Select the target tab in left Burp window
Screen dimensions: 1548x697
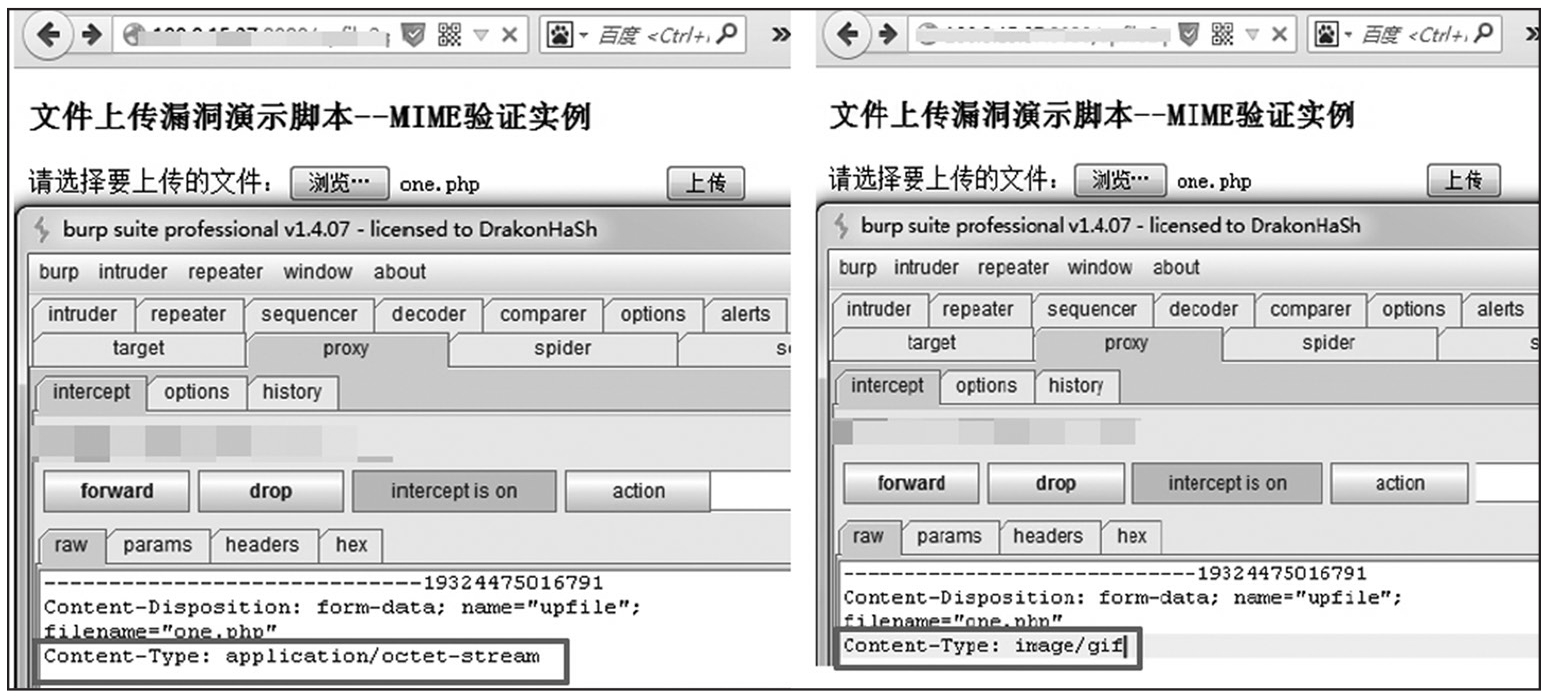pos(138,349)
